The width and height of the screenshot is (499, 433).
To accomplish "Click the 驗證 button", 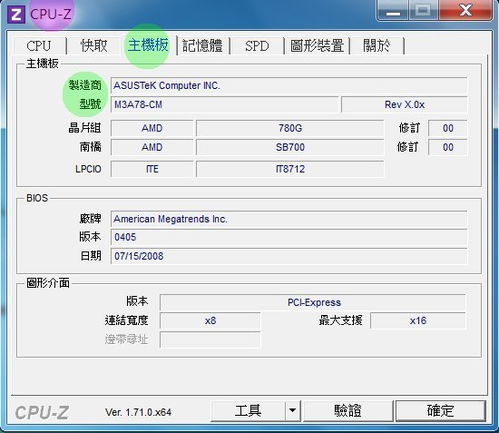I will (348, 411).
